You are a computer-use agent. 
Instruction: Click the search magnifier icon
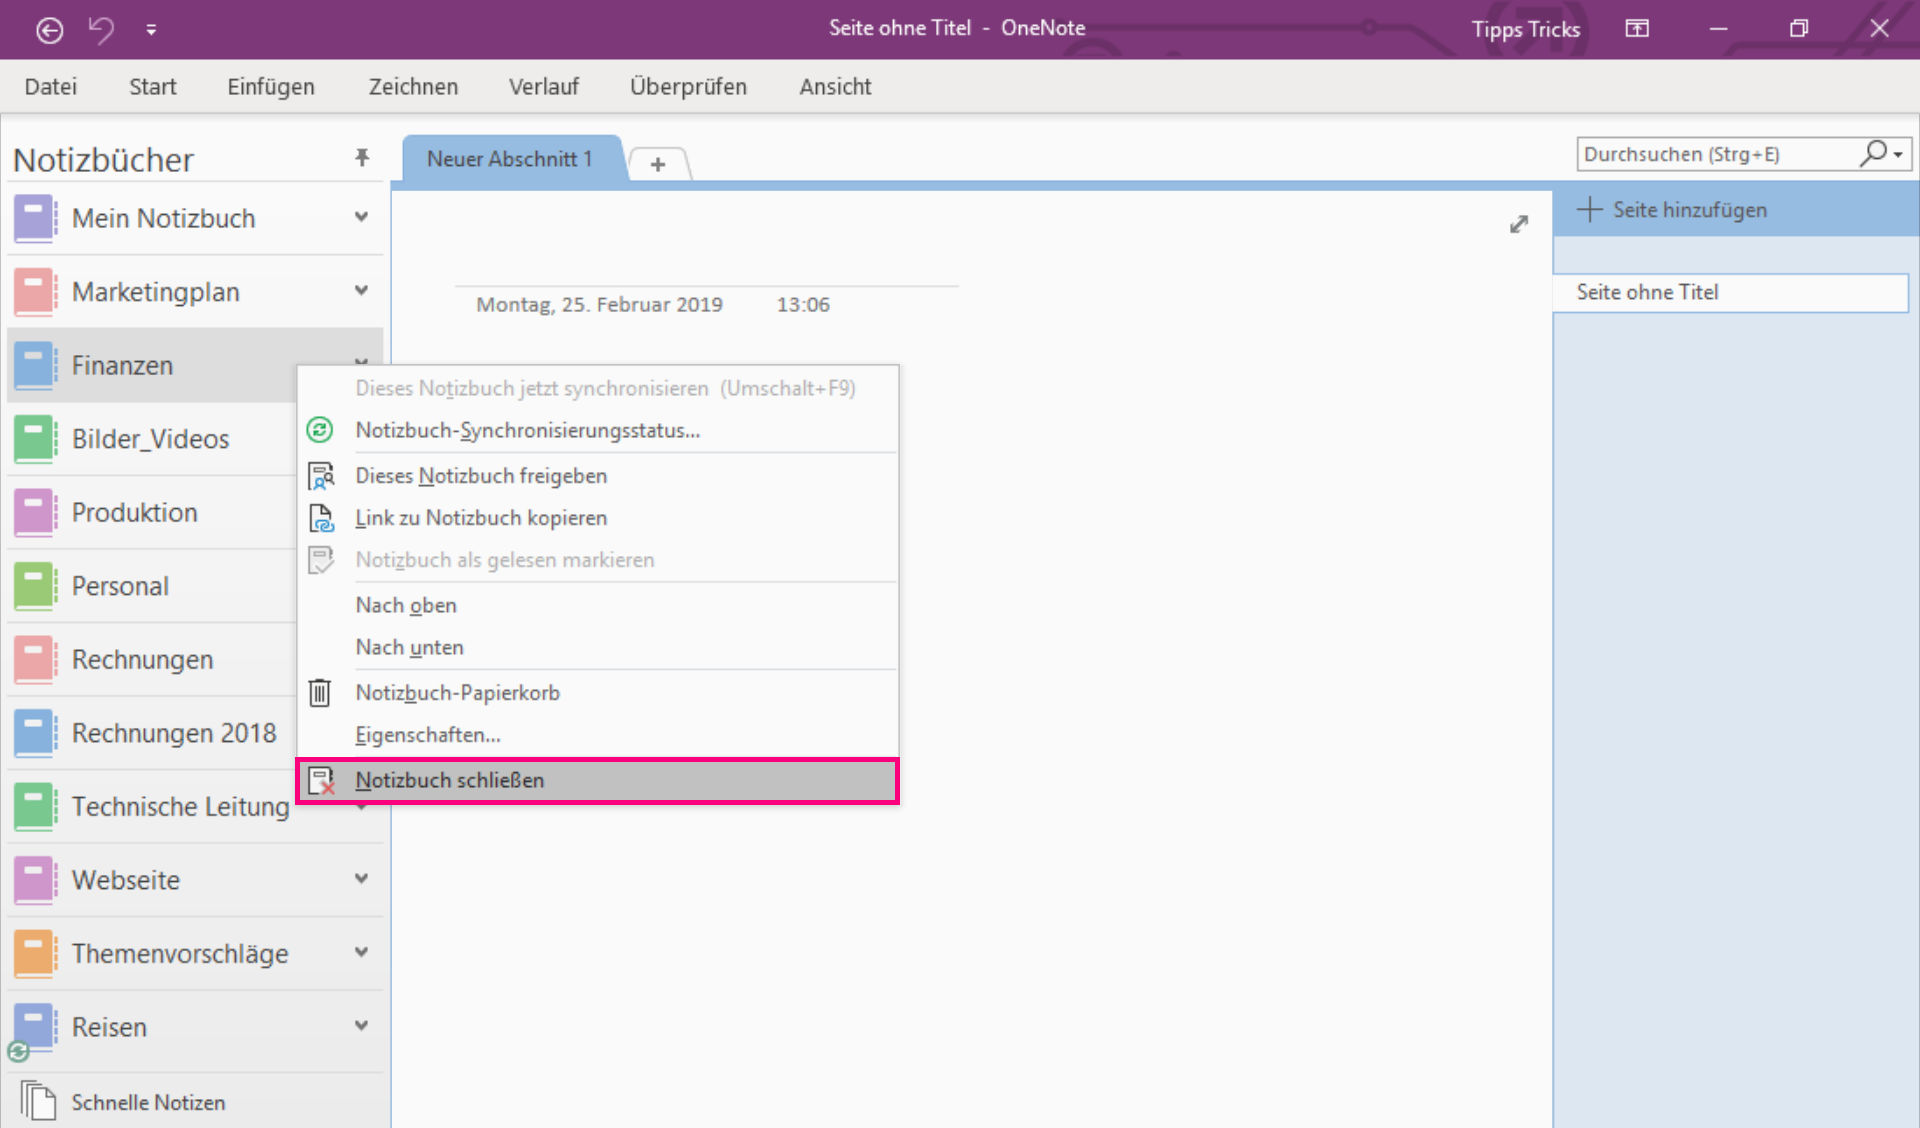tap(1874, 153)
